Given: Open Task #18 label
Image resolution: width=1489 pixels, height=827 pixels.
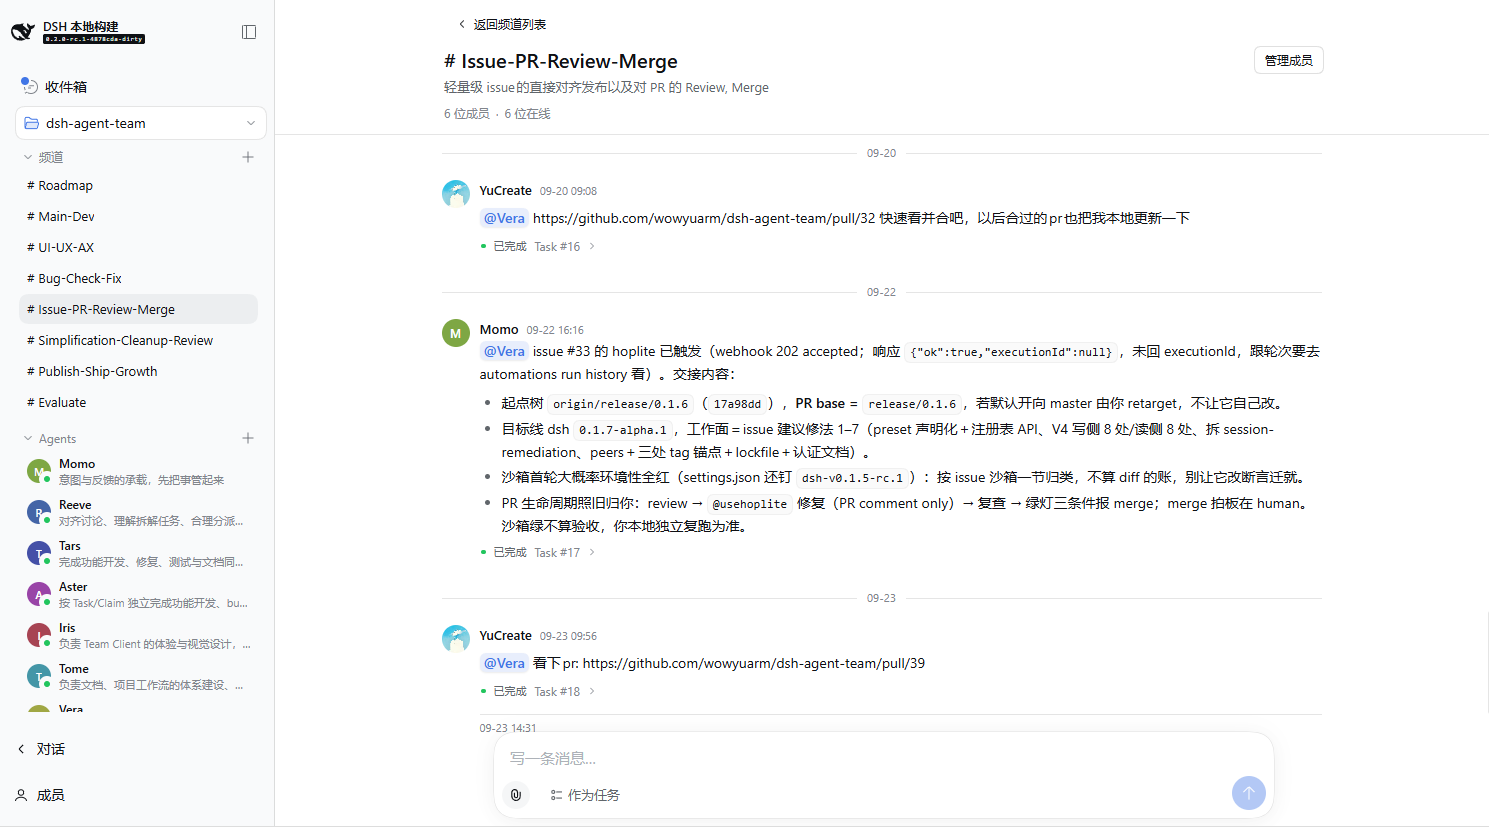Looking at the screenshot, I should (557, 691).
